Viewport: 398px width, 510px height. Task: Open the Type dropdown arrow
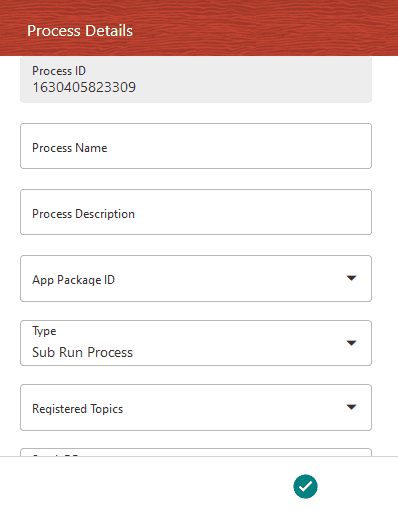351,343
